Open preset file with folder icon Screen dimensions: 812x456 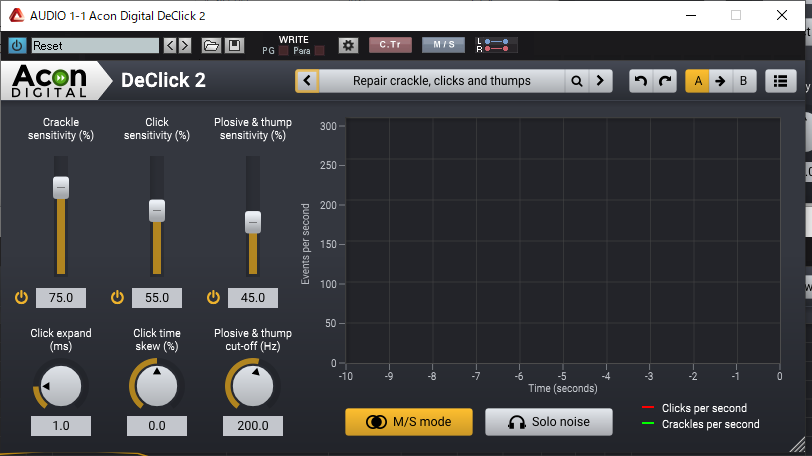tap(211, 46)
